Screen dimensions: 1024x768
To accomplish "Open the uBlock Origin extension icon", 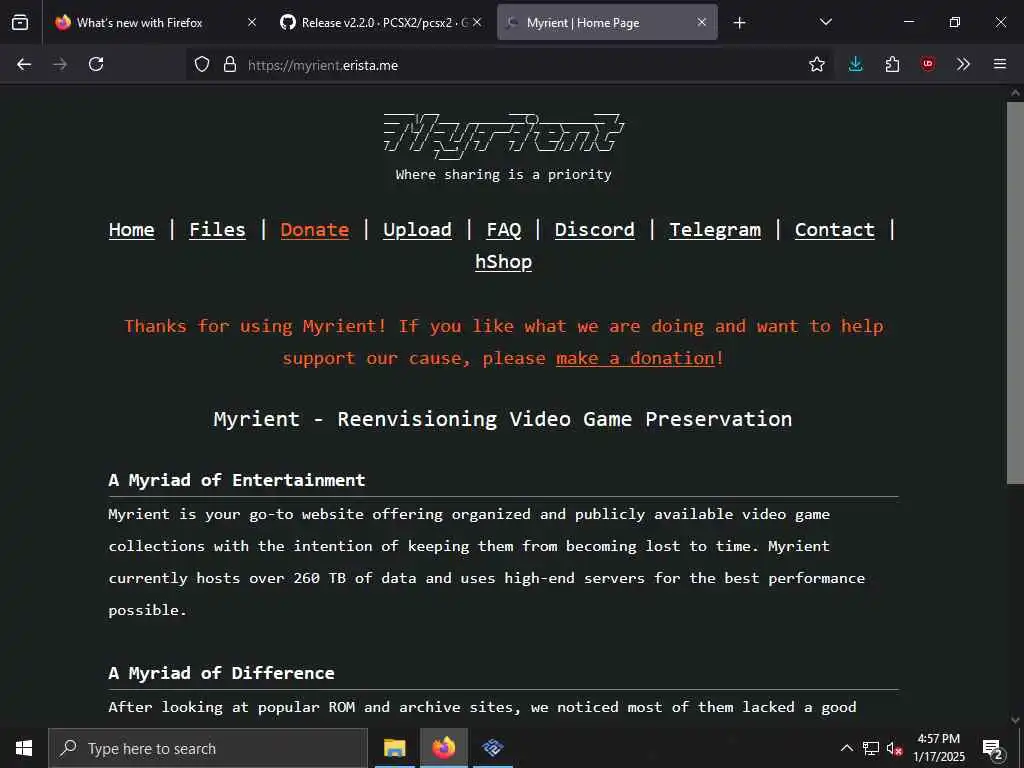I will click(x=928, y=64).
